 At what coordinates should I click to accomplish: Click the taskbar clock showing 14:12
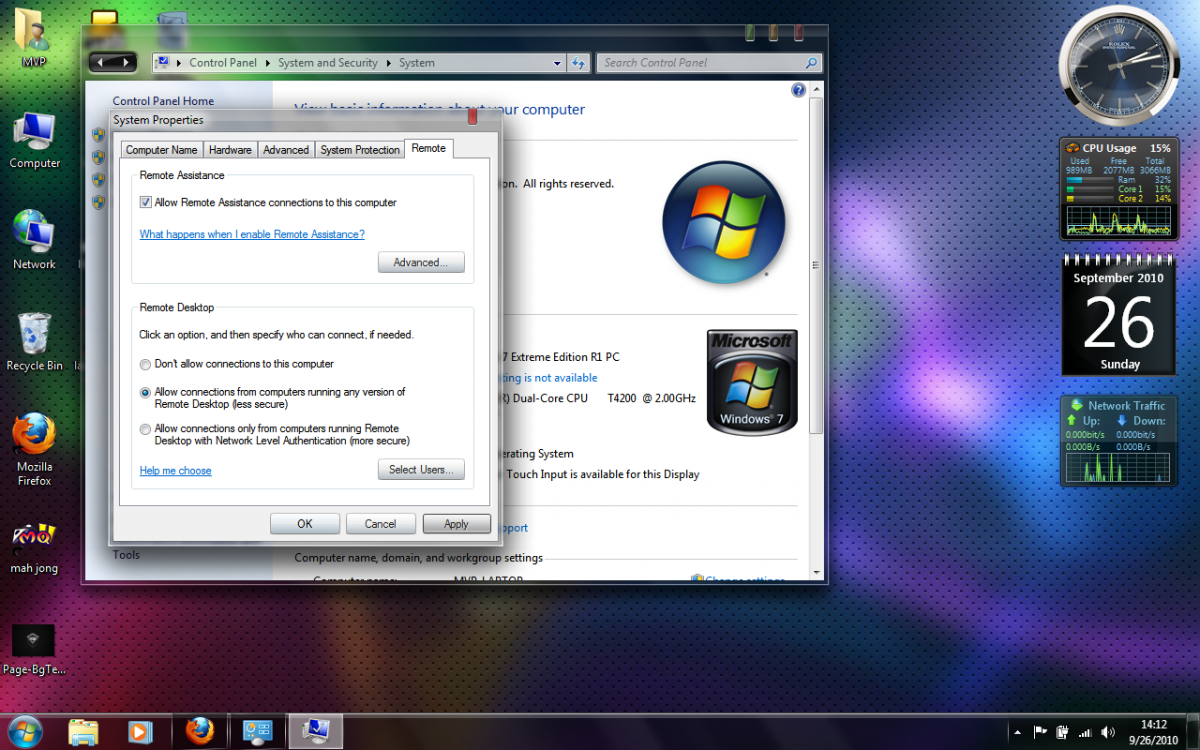(1153, 732)
